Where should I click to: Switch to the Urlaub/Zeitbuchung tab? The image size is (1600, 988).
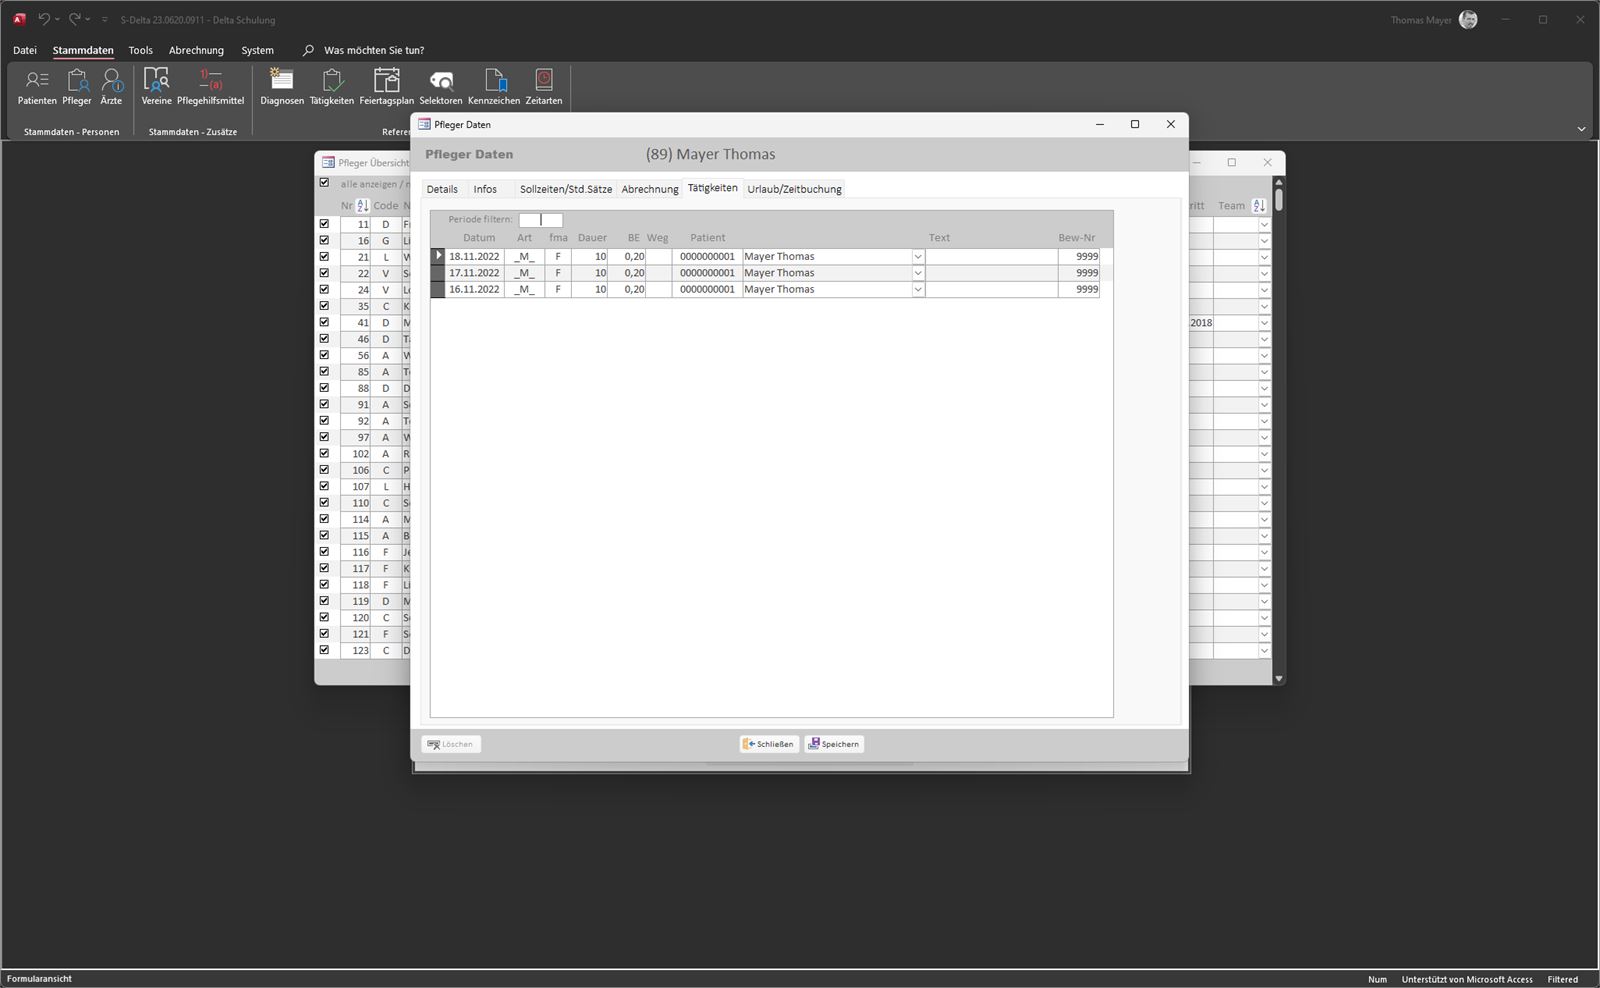(794, 189)
